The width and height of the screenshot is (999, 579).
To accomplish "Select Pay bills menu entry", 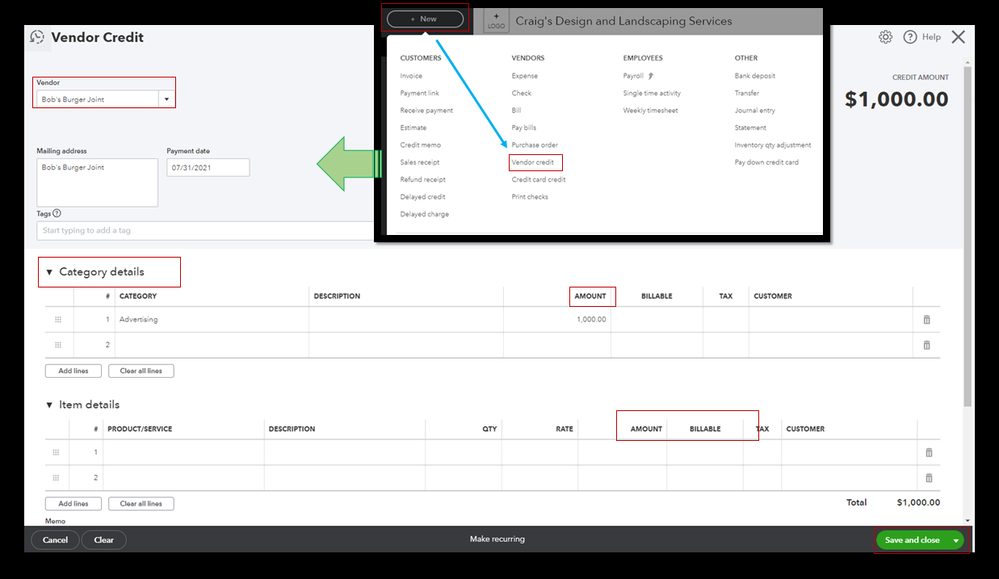I will click(524, 127).
